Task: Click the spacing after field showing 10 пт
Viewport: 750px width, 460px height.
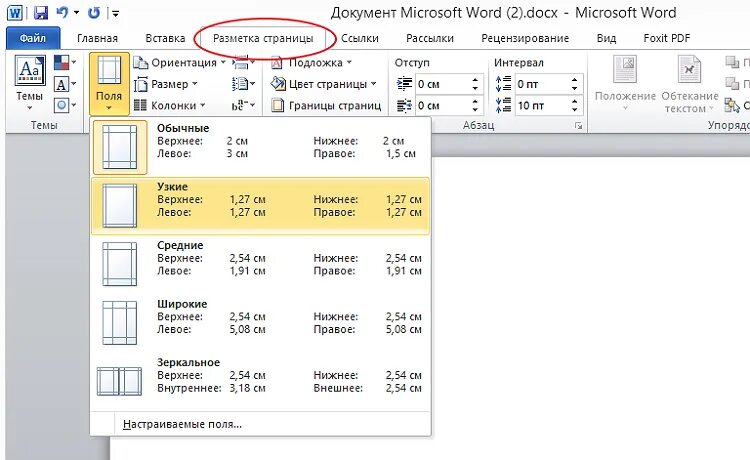Action: tap(542, 105)
